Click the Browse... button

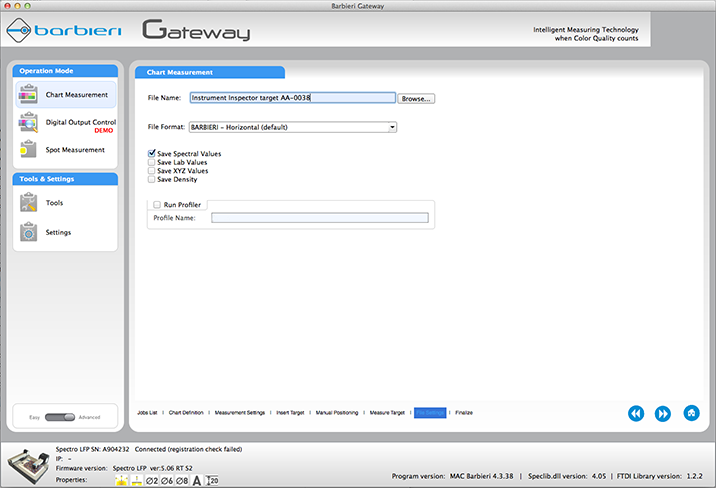click(416, 99)
